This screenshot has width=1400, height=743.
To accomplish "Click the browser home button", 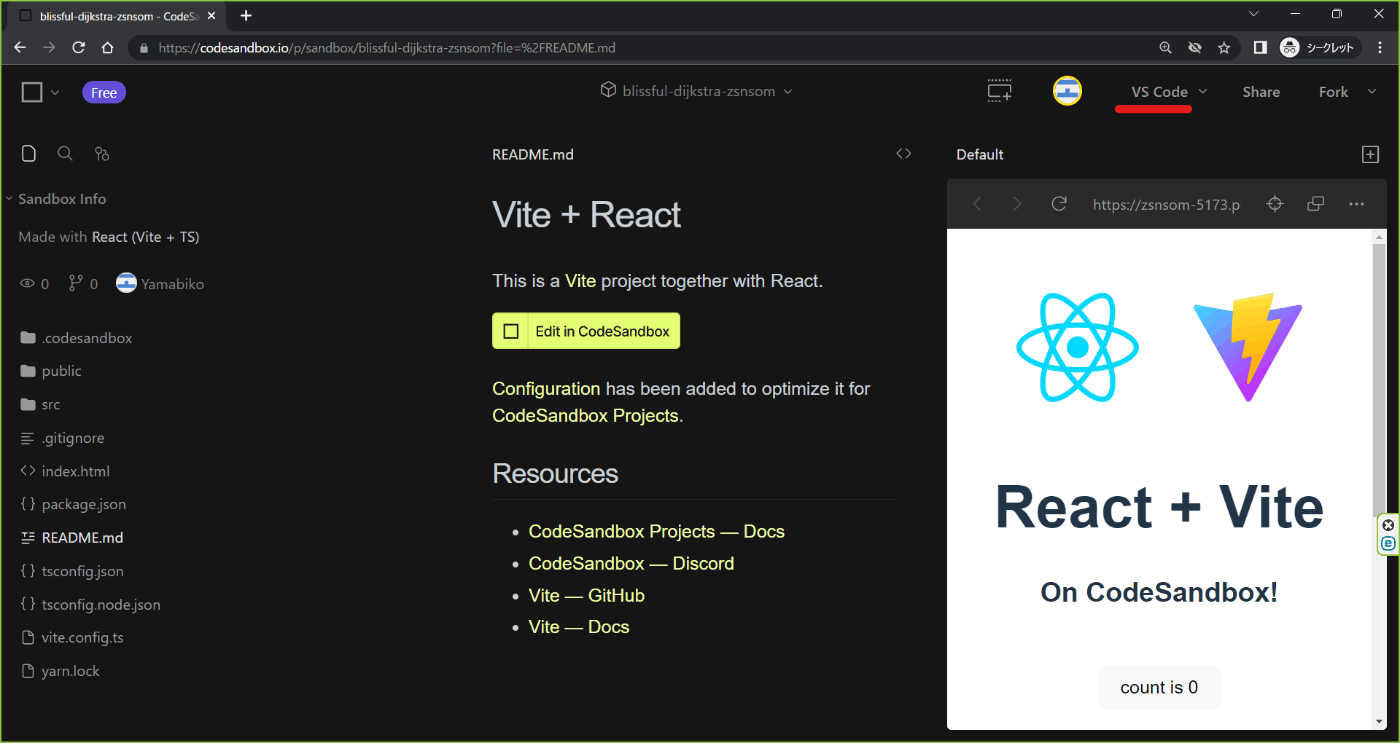I will click(x=107, y=47).
